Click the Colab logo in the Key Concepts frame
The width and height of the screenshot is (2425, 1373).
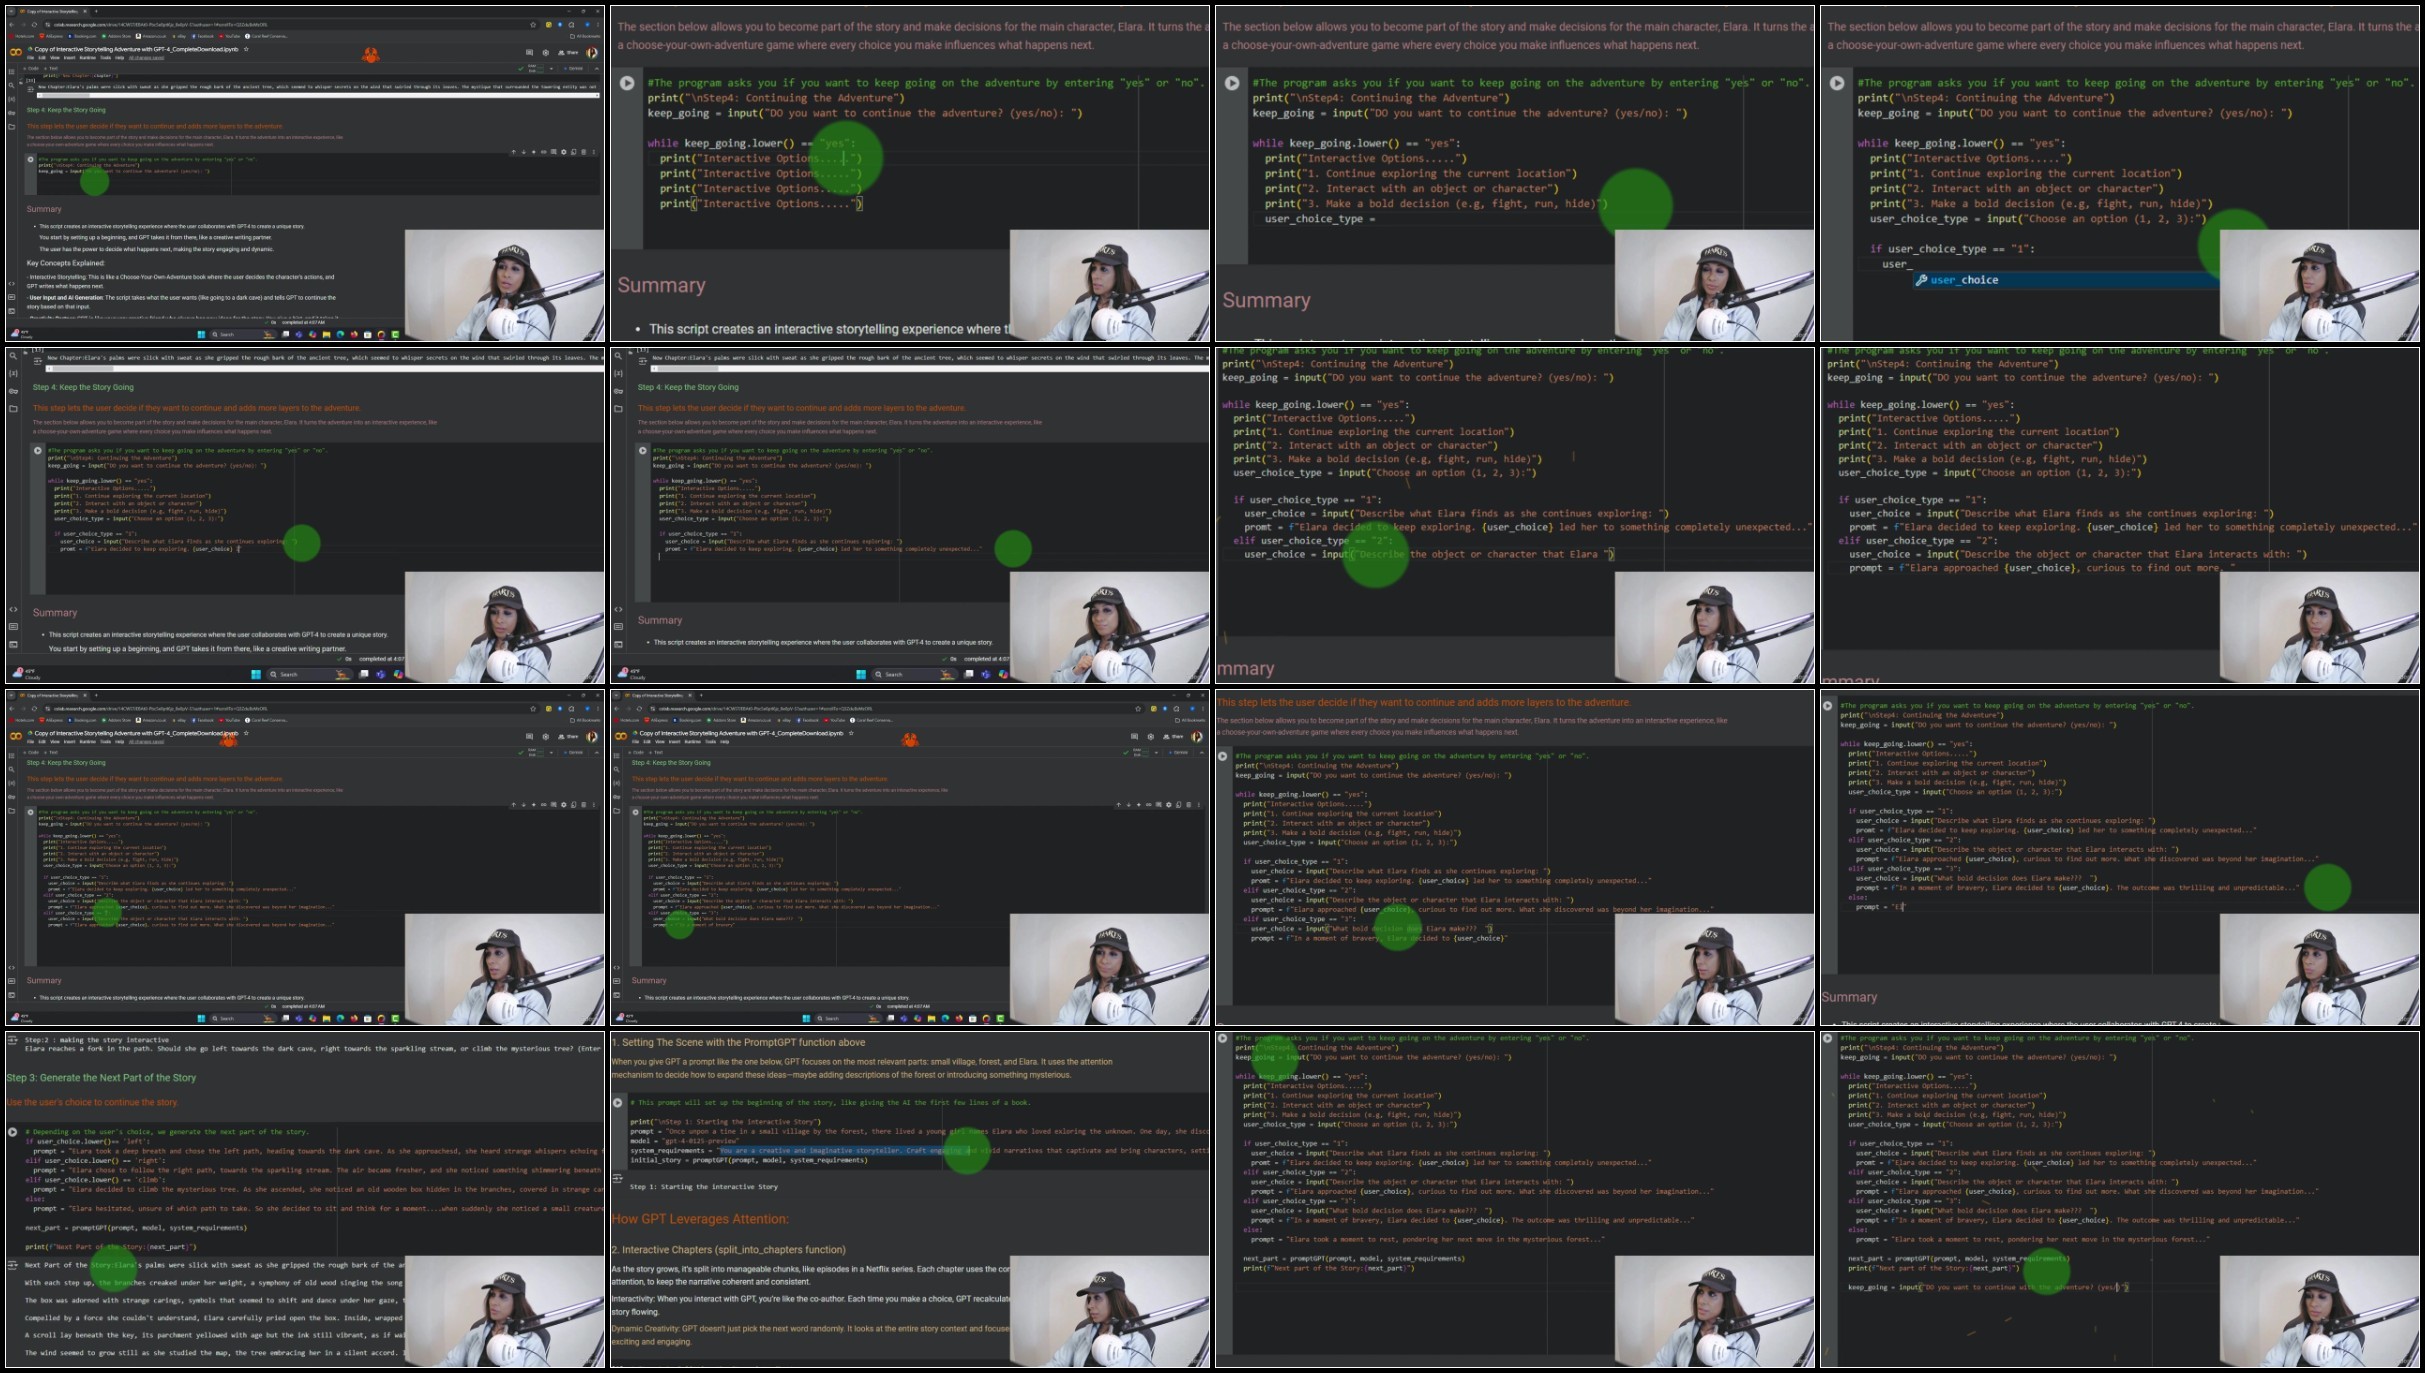pyautogui.click(x=16, y=52)
